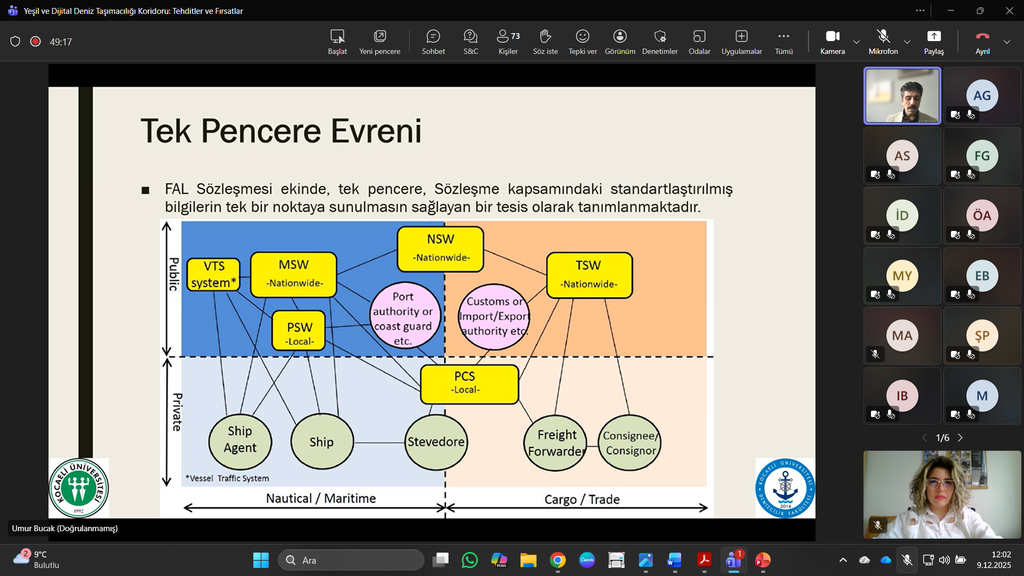Viewport: 1024px width, 576px height.
Task: Click Yeni pencere to pop out
Action: pos(379,42)
